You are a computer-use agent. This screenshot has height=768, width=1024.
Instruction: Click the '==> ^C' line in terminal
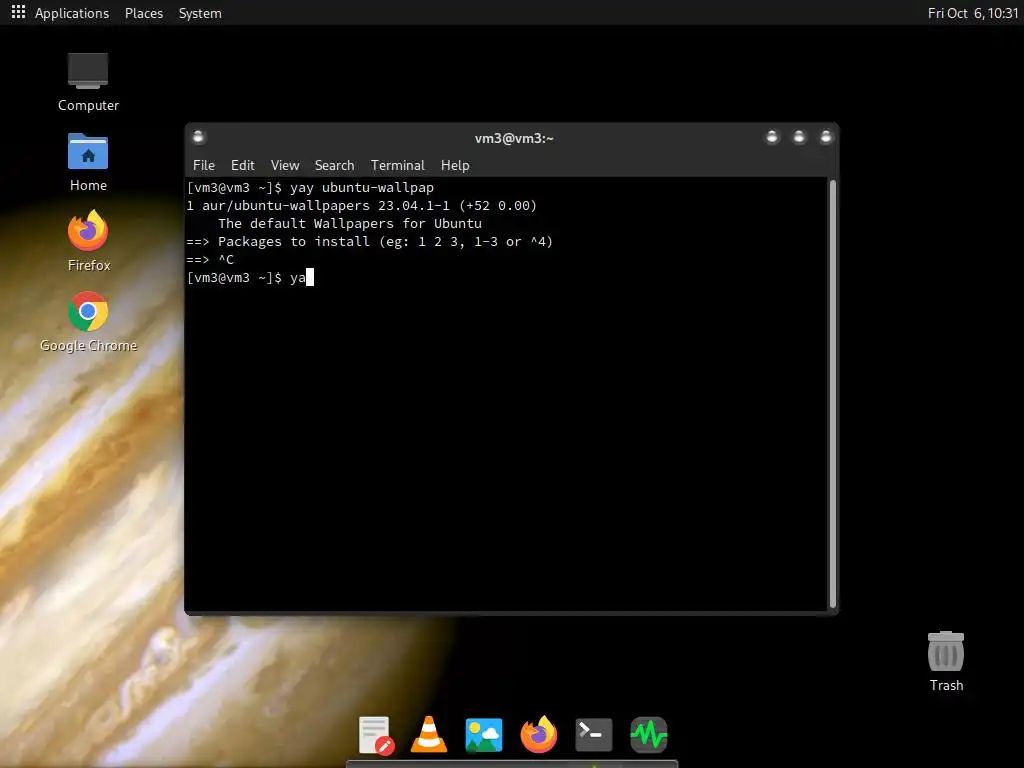[x=210, y=259]
